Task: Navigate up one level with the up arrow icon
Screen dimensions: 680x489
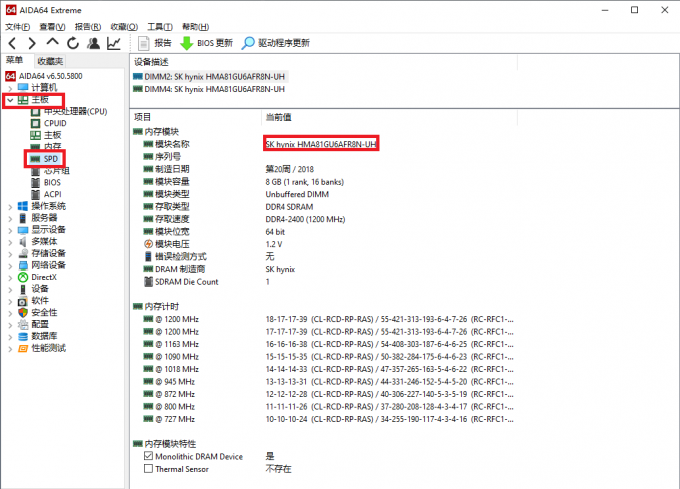Action: coord(52,42)
